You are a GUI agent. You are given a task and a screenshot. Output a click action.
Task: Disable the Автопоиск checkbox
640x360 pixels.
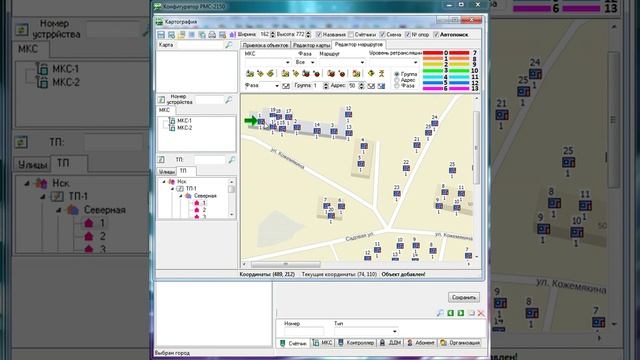[436, 35]
